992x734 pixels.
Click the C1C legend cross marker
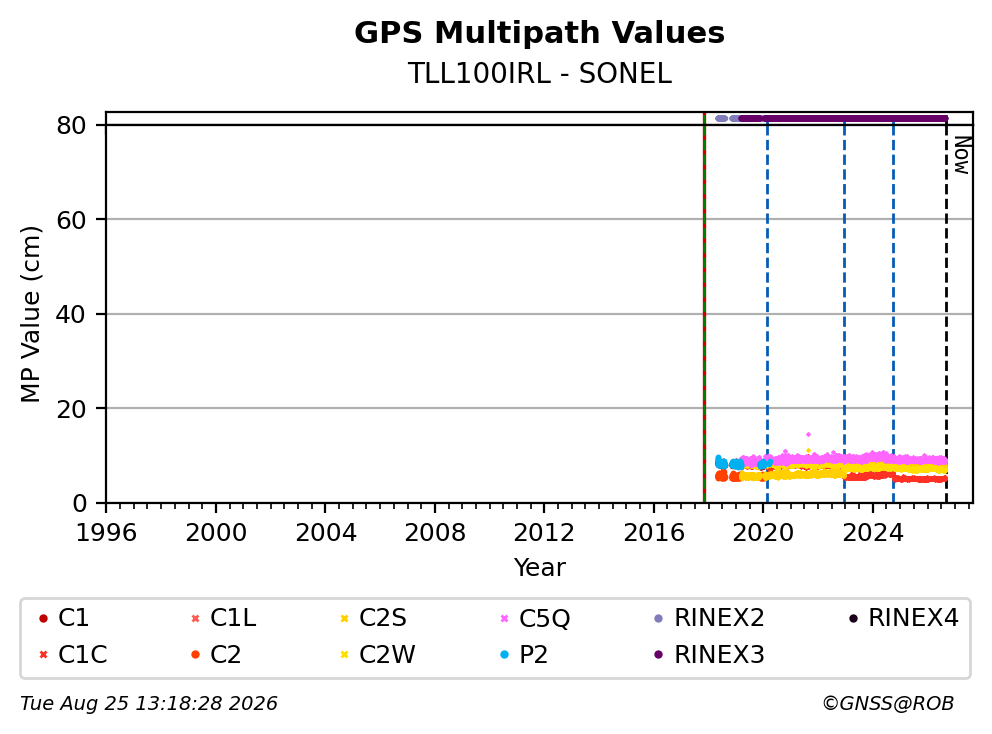pos(43,655)
